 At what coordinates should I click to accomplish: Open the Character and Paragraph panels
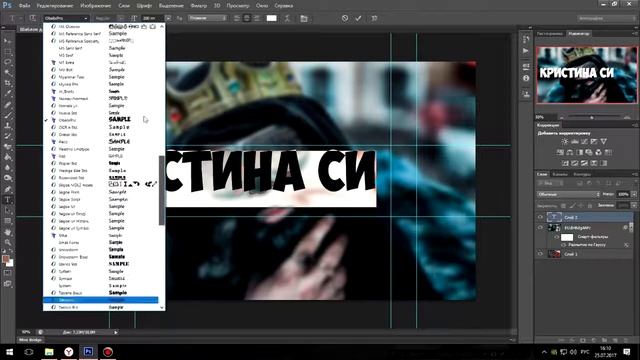point(304,18)
